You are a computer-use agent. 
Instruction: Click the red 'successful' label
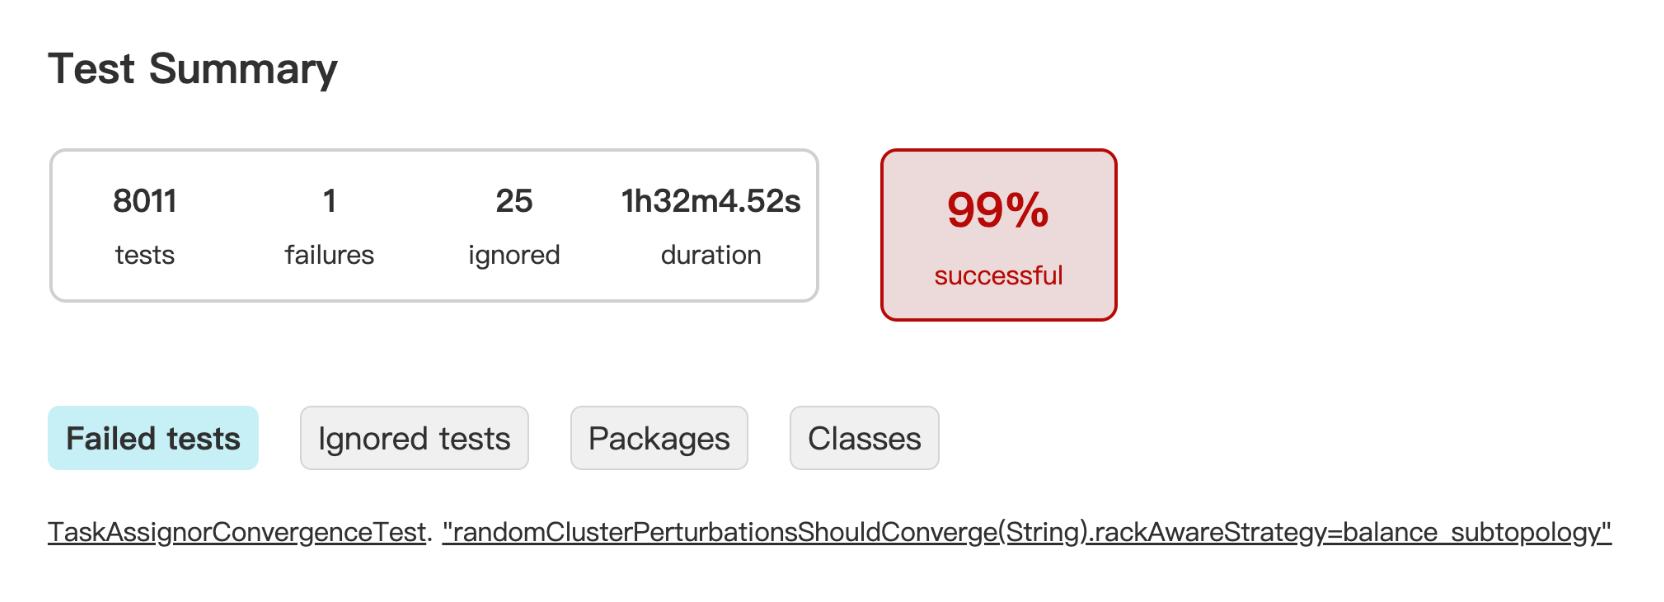click(x=998, y=275)
